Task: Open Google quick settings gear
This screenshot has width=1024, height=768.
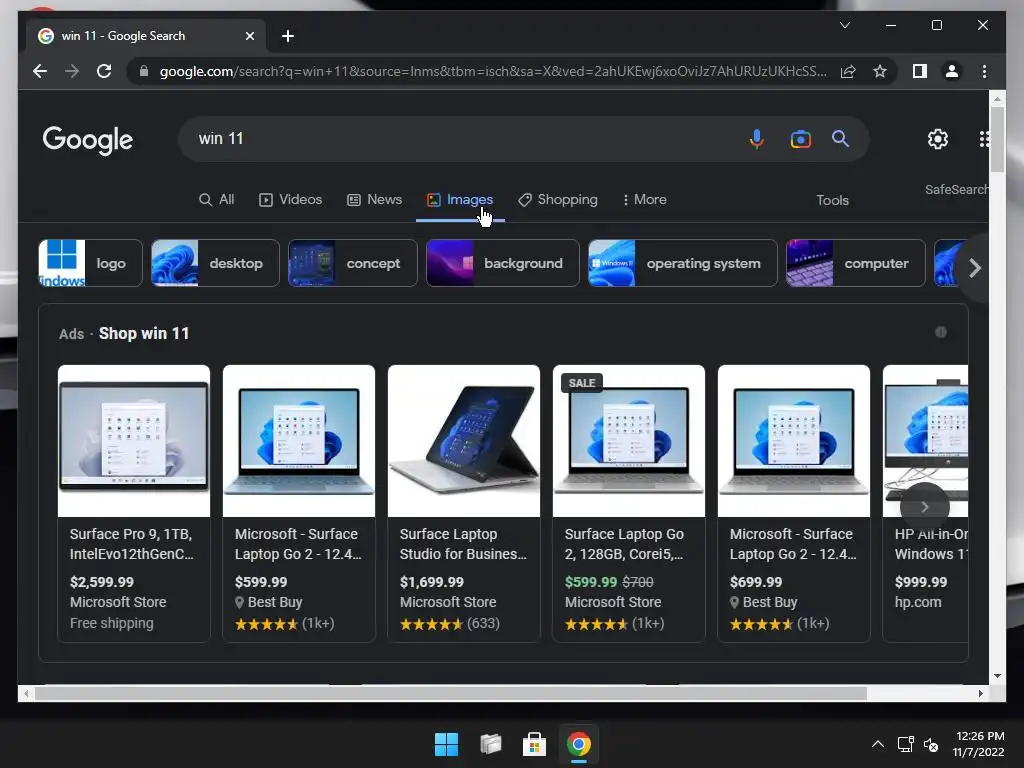Action: point(938,138)
